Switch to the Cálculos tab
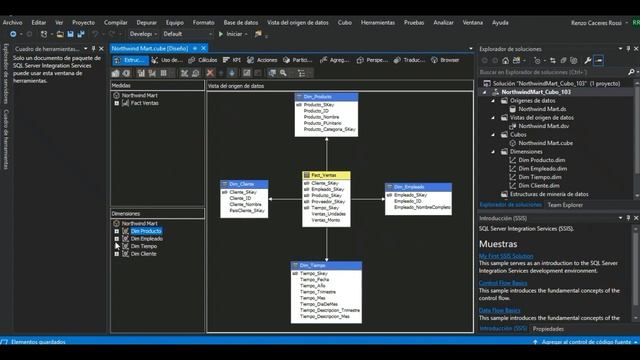Viewport: 640px width, 360px height. (203, 60)
